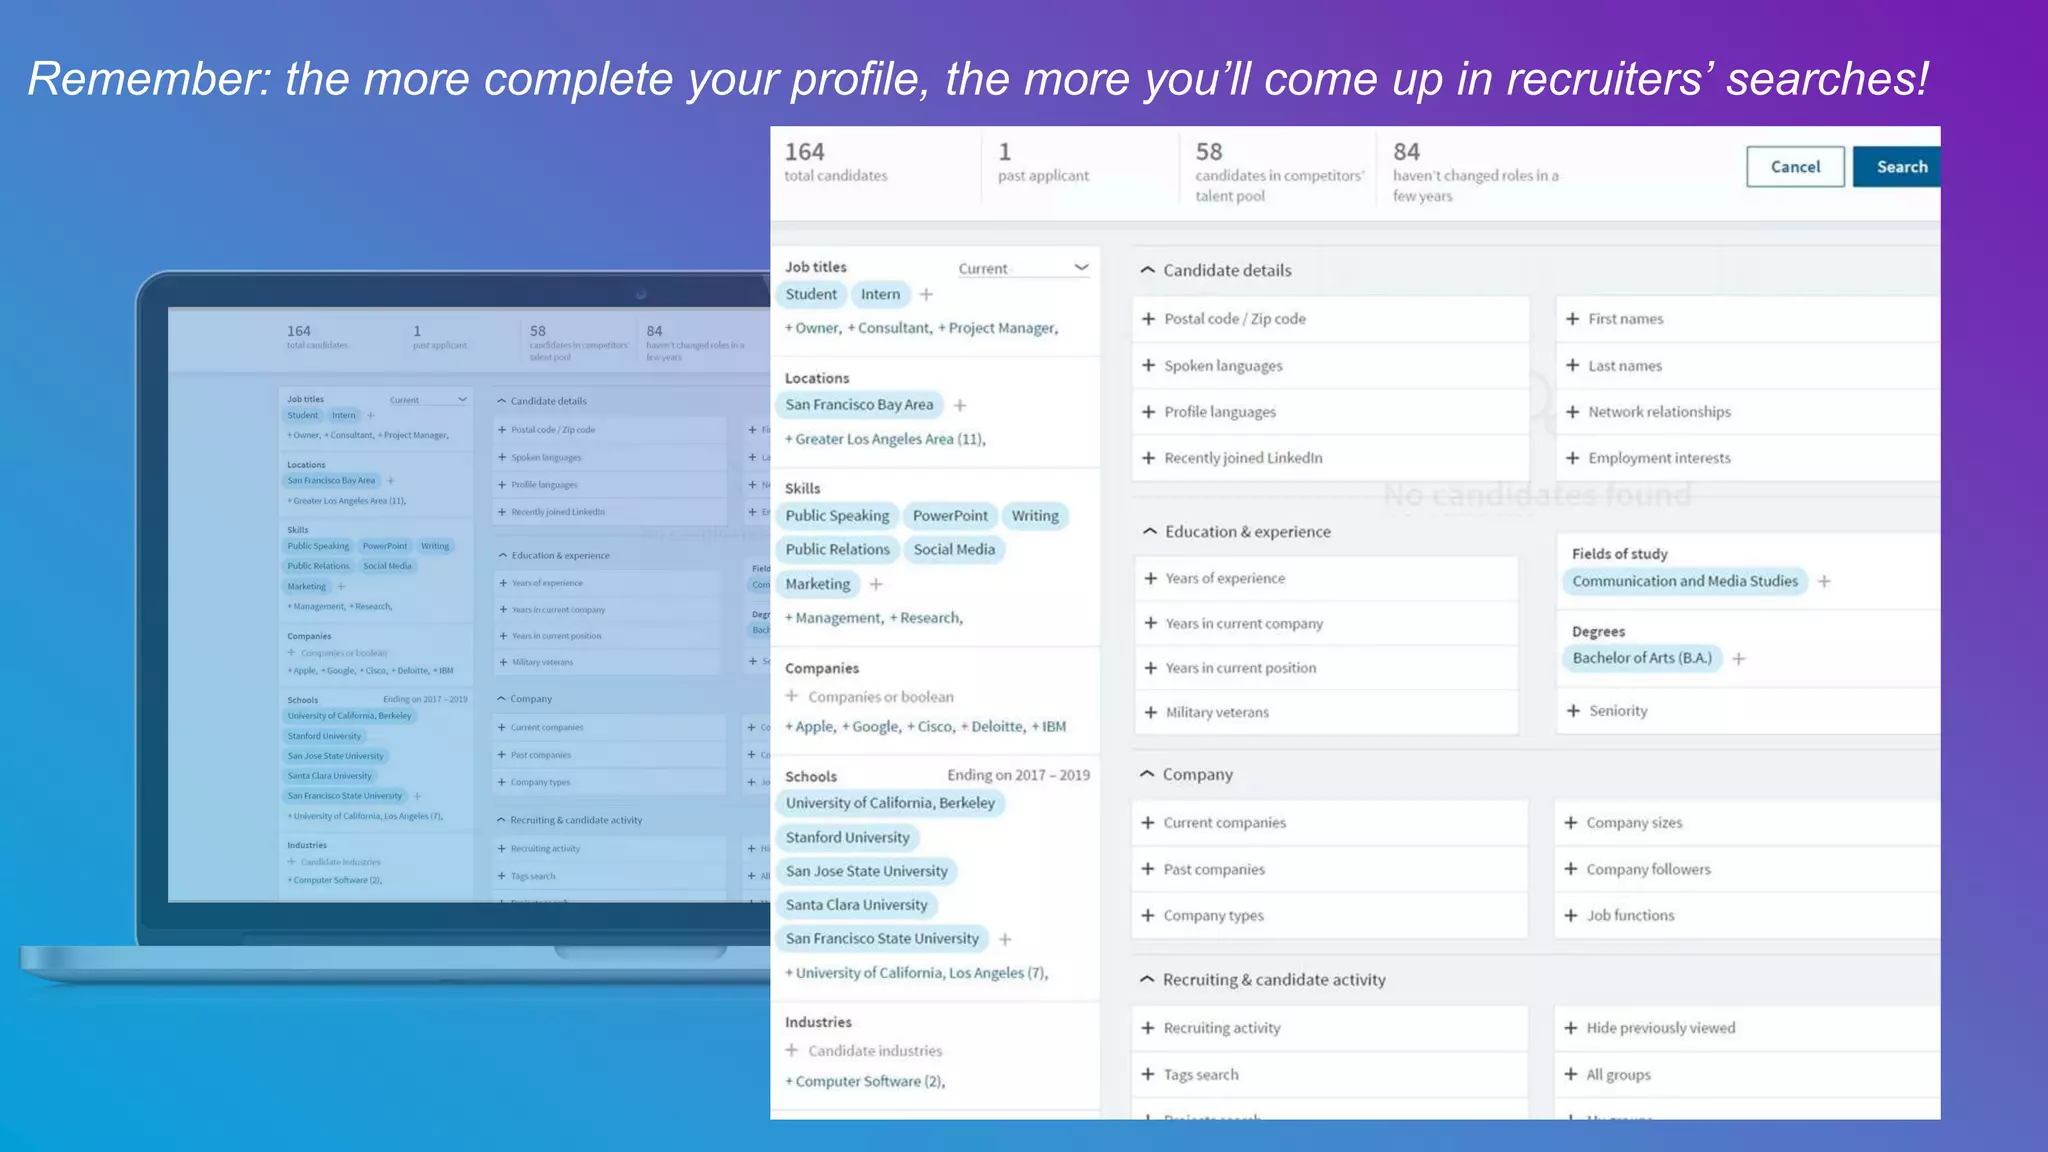
Task: Add suggested Google company
Action: point(871,727)
